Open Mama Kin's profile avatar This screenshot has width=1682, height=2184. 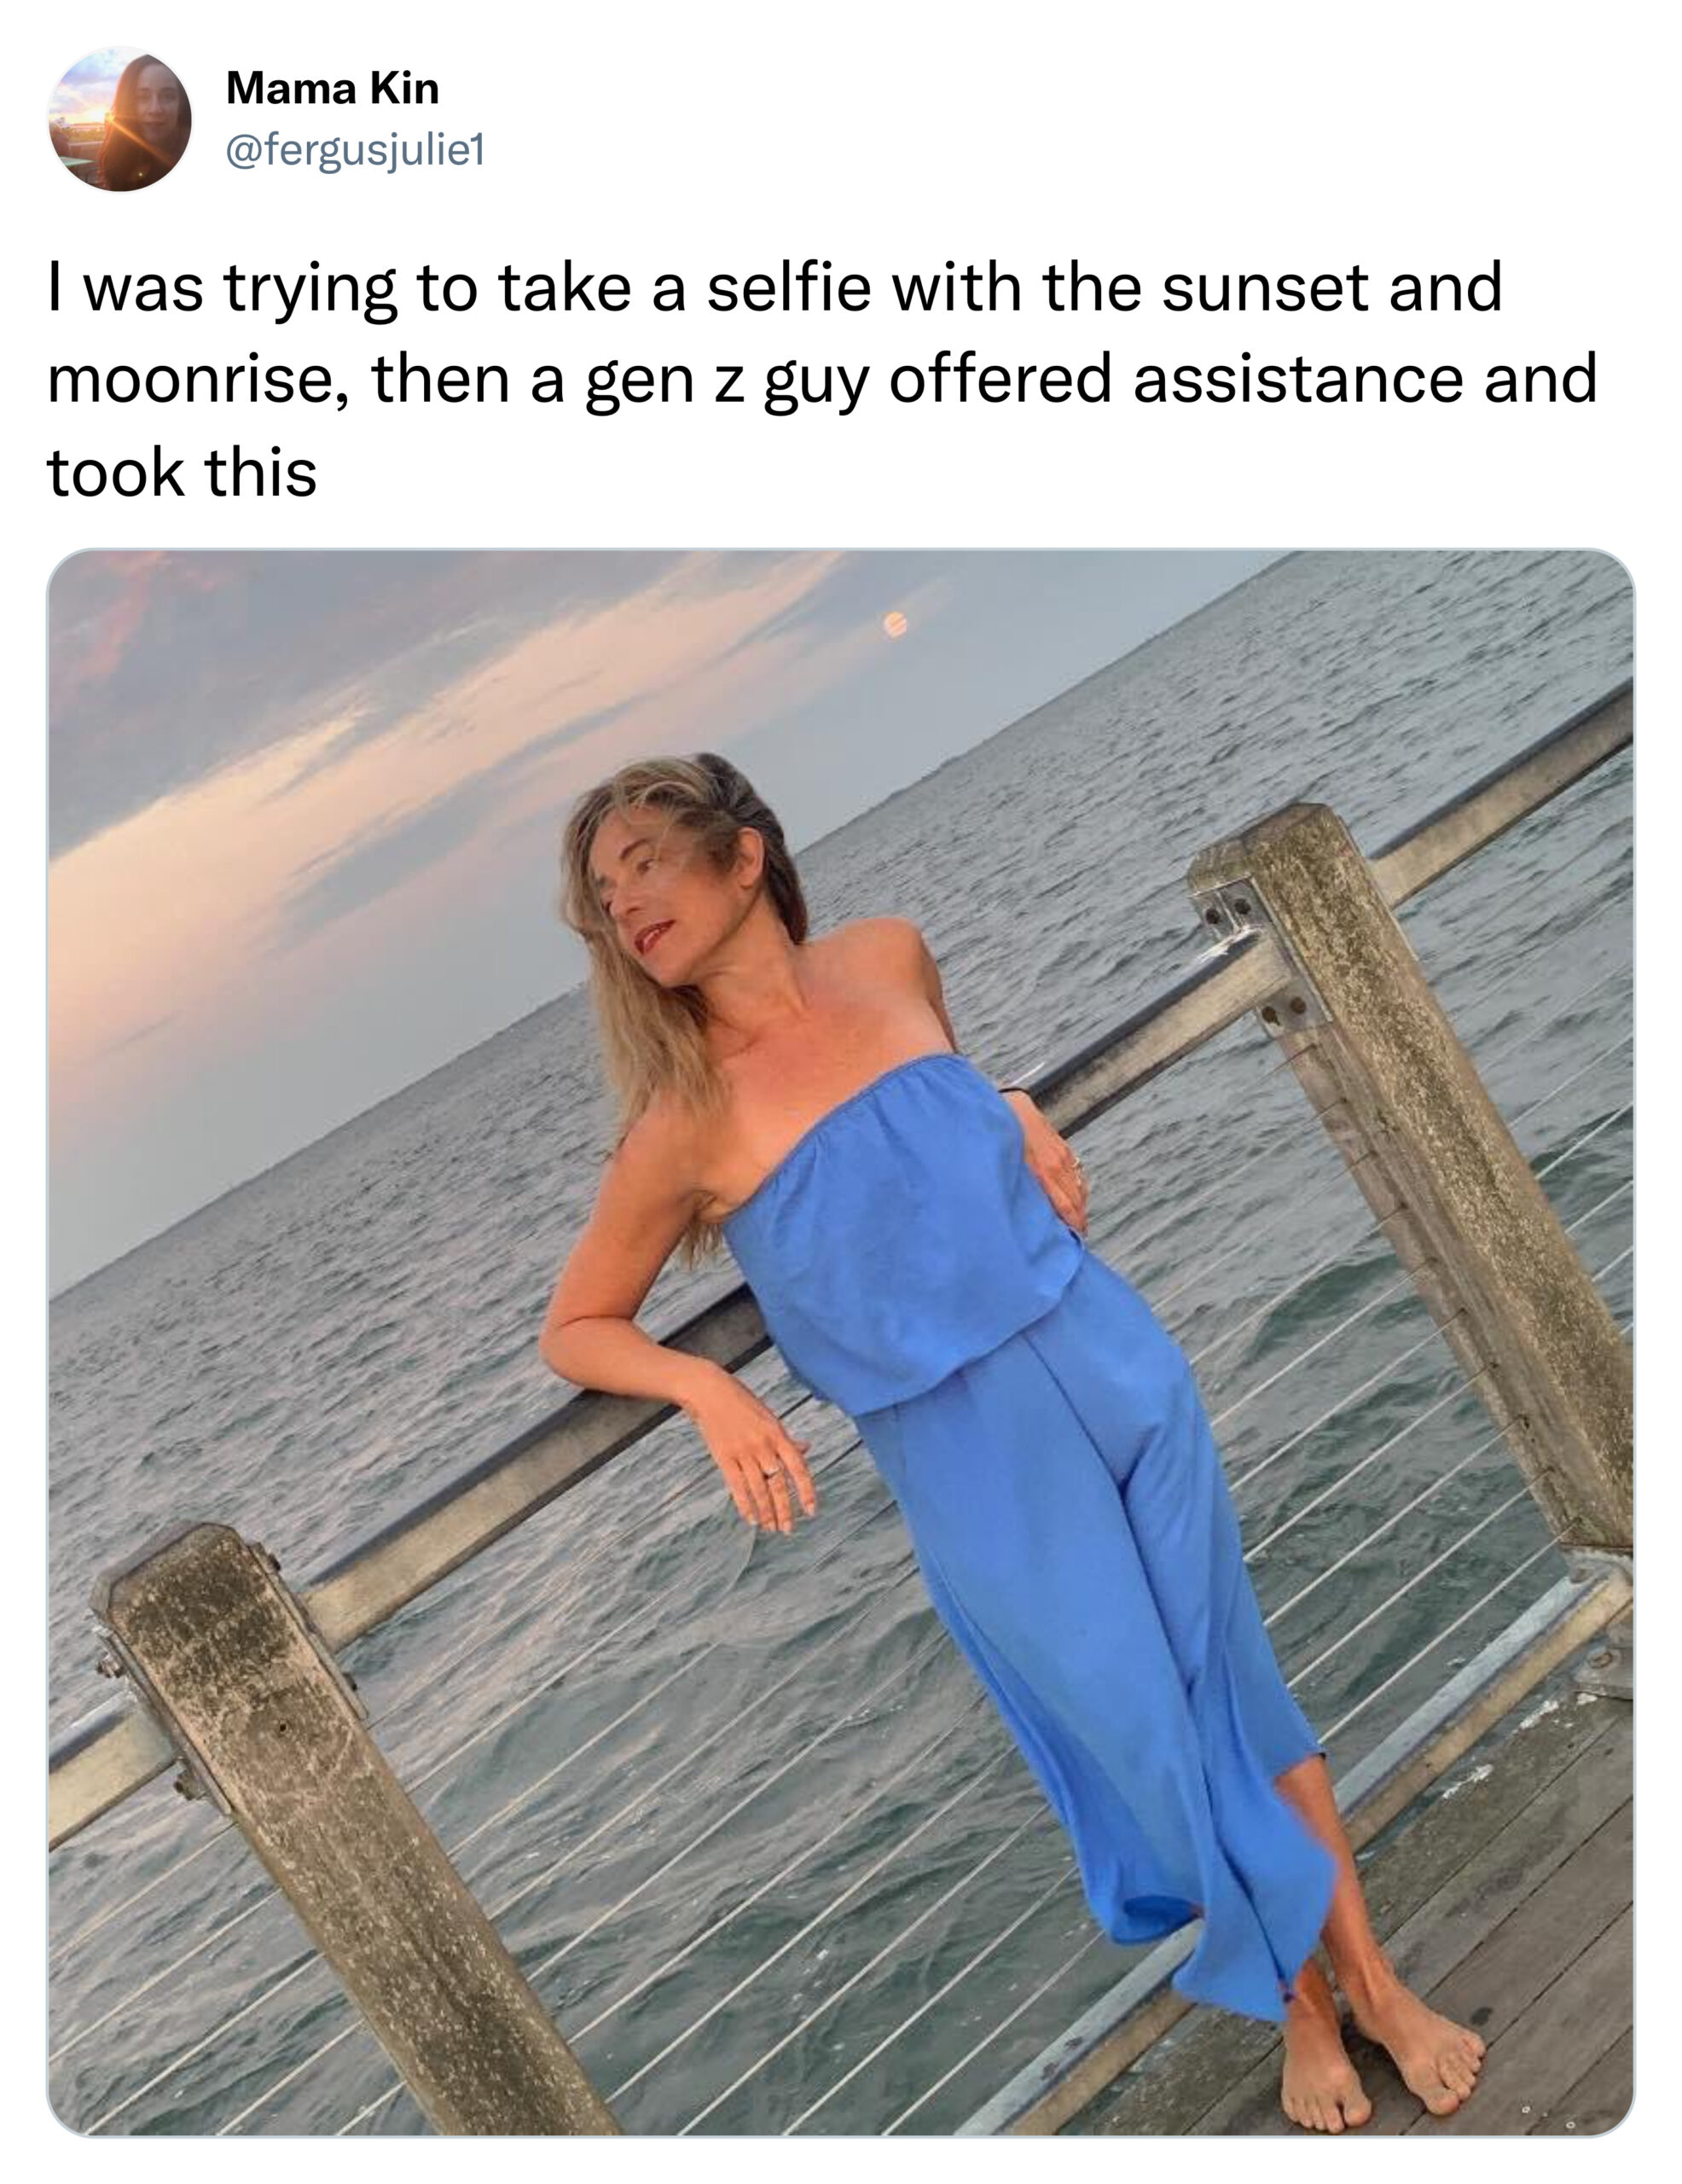120,119
